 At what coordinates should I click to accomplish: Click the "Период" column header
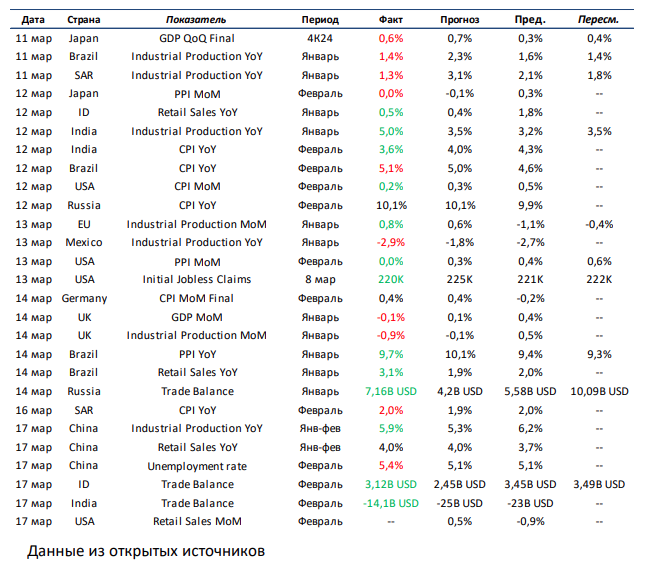click(320, 19)
